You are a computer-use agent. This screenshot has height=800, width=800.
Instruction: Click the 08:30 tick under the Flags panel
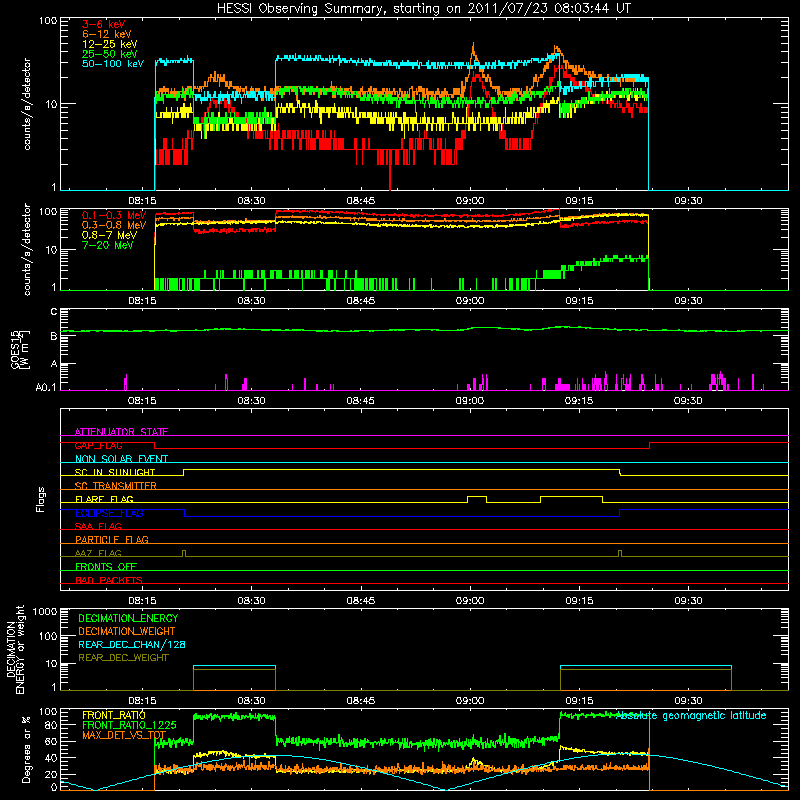pyautogui.click(x=252, y=601)
